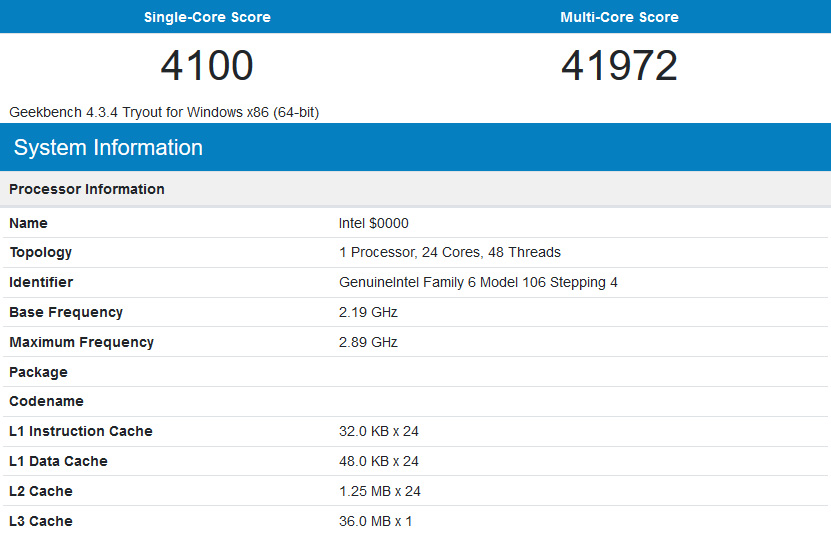Select the Name row label
This screenshot has width=831, height=536.
[29, 223]
